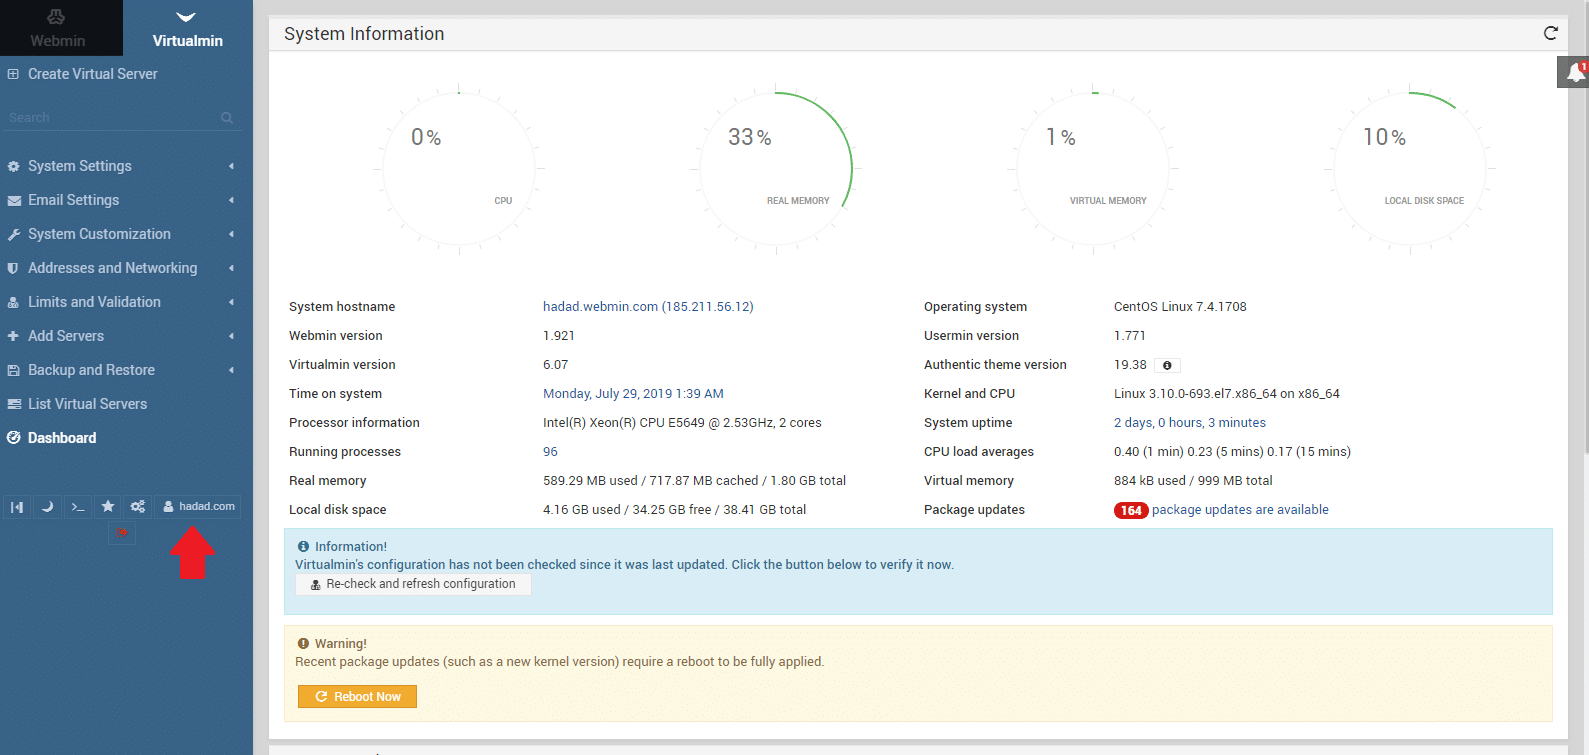Open package updates are available link
This screenshot has width=1589, height=755.
tap(1240, 510)
